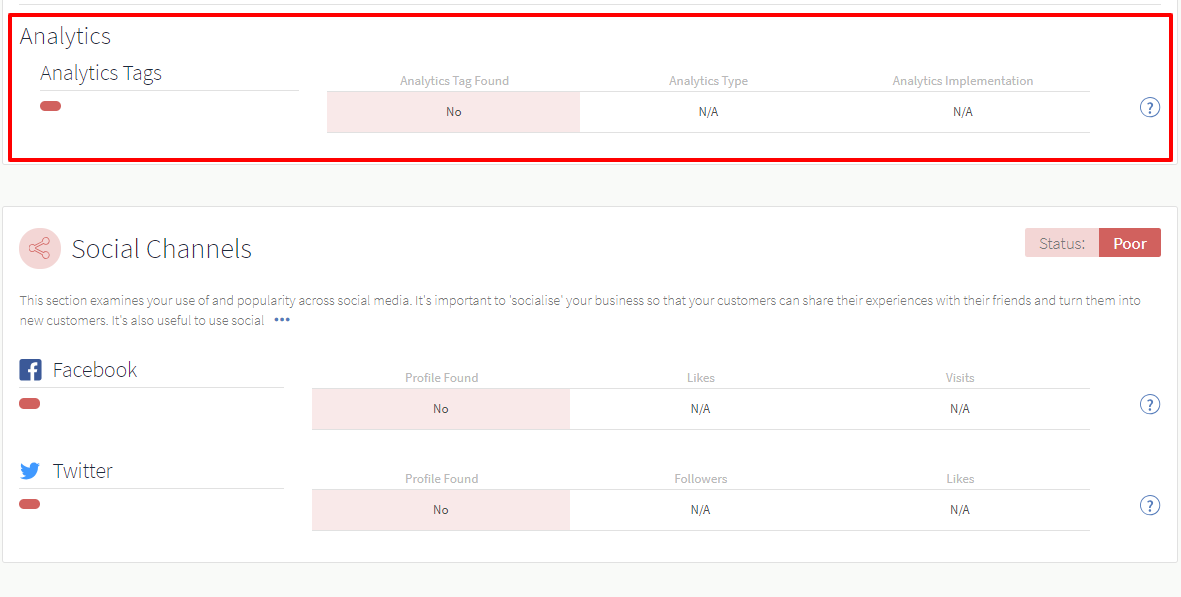Select the Analytics Tag Found 'No' cell
Image resolution: width=1181 pixels, height=597 pixels.
click(453, 112)
